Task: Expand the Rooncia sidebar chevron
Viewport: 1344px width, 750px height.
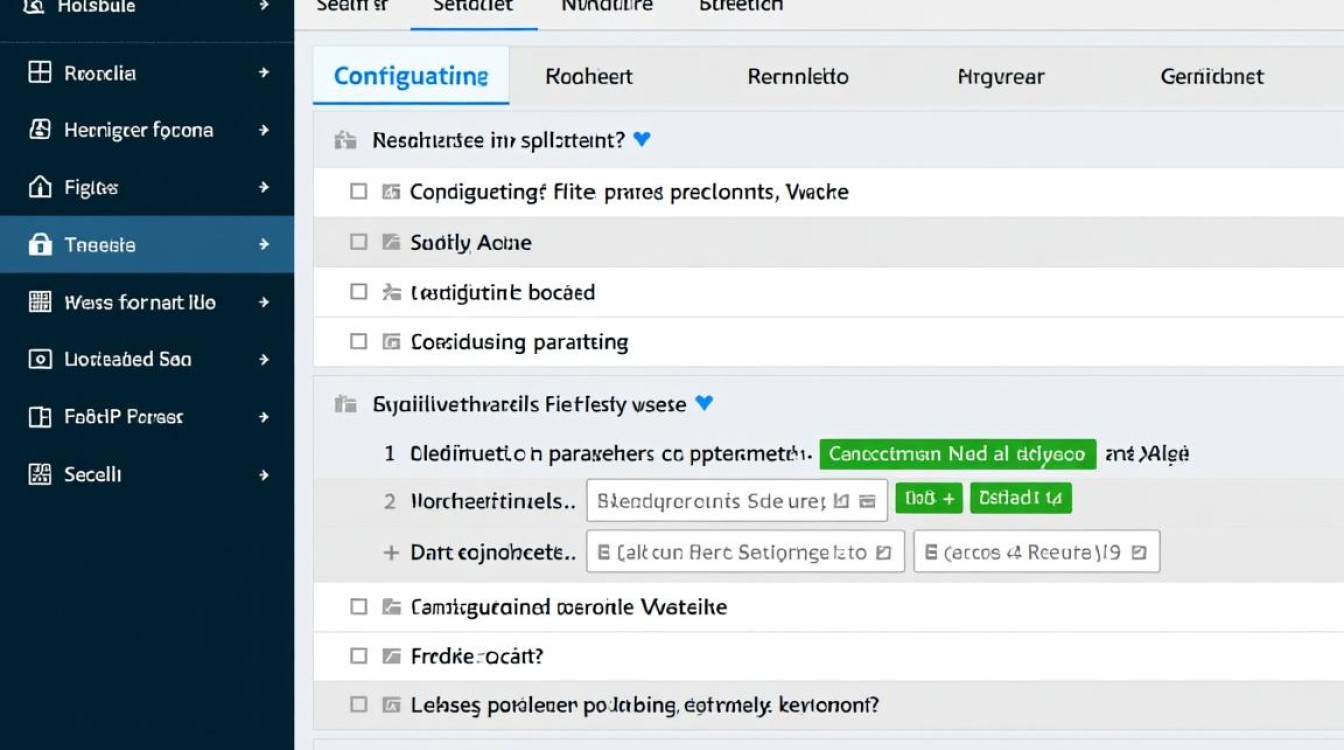Action: [264, 72]
